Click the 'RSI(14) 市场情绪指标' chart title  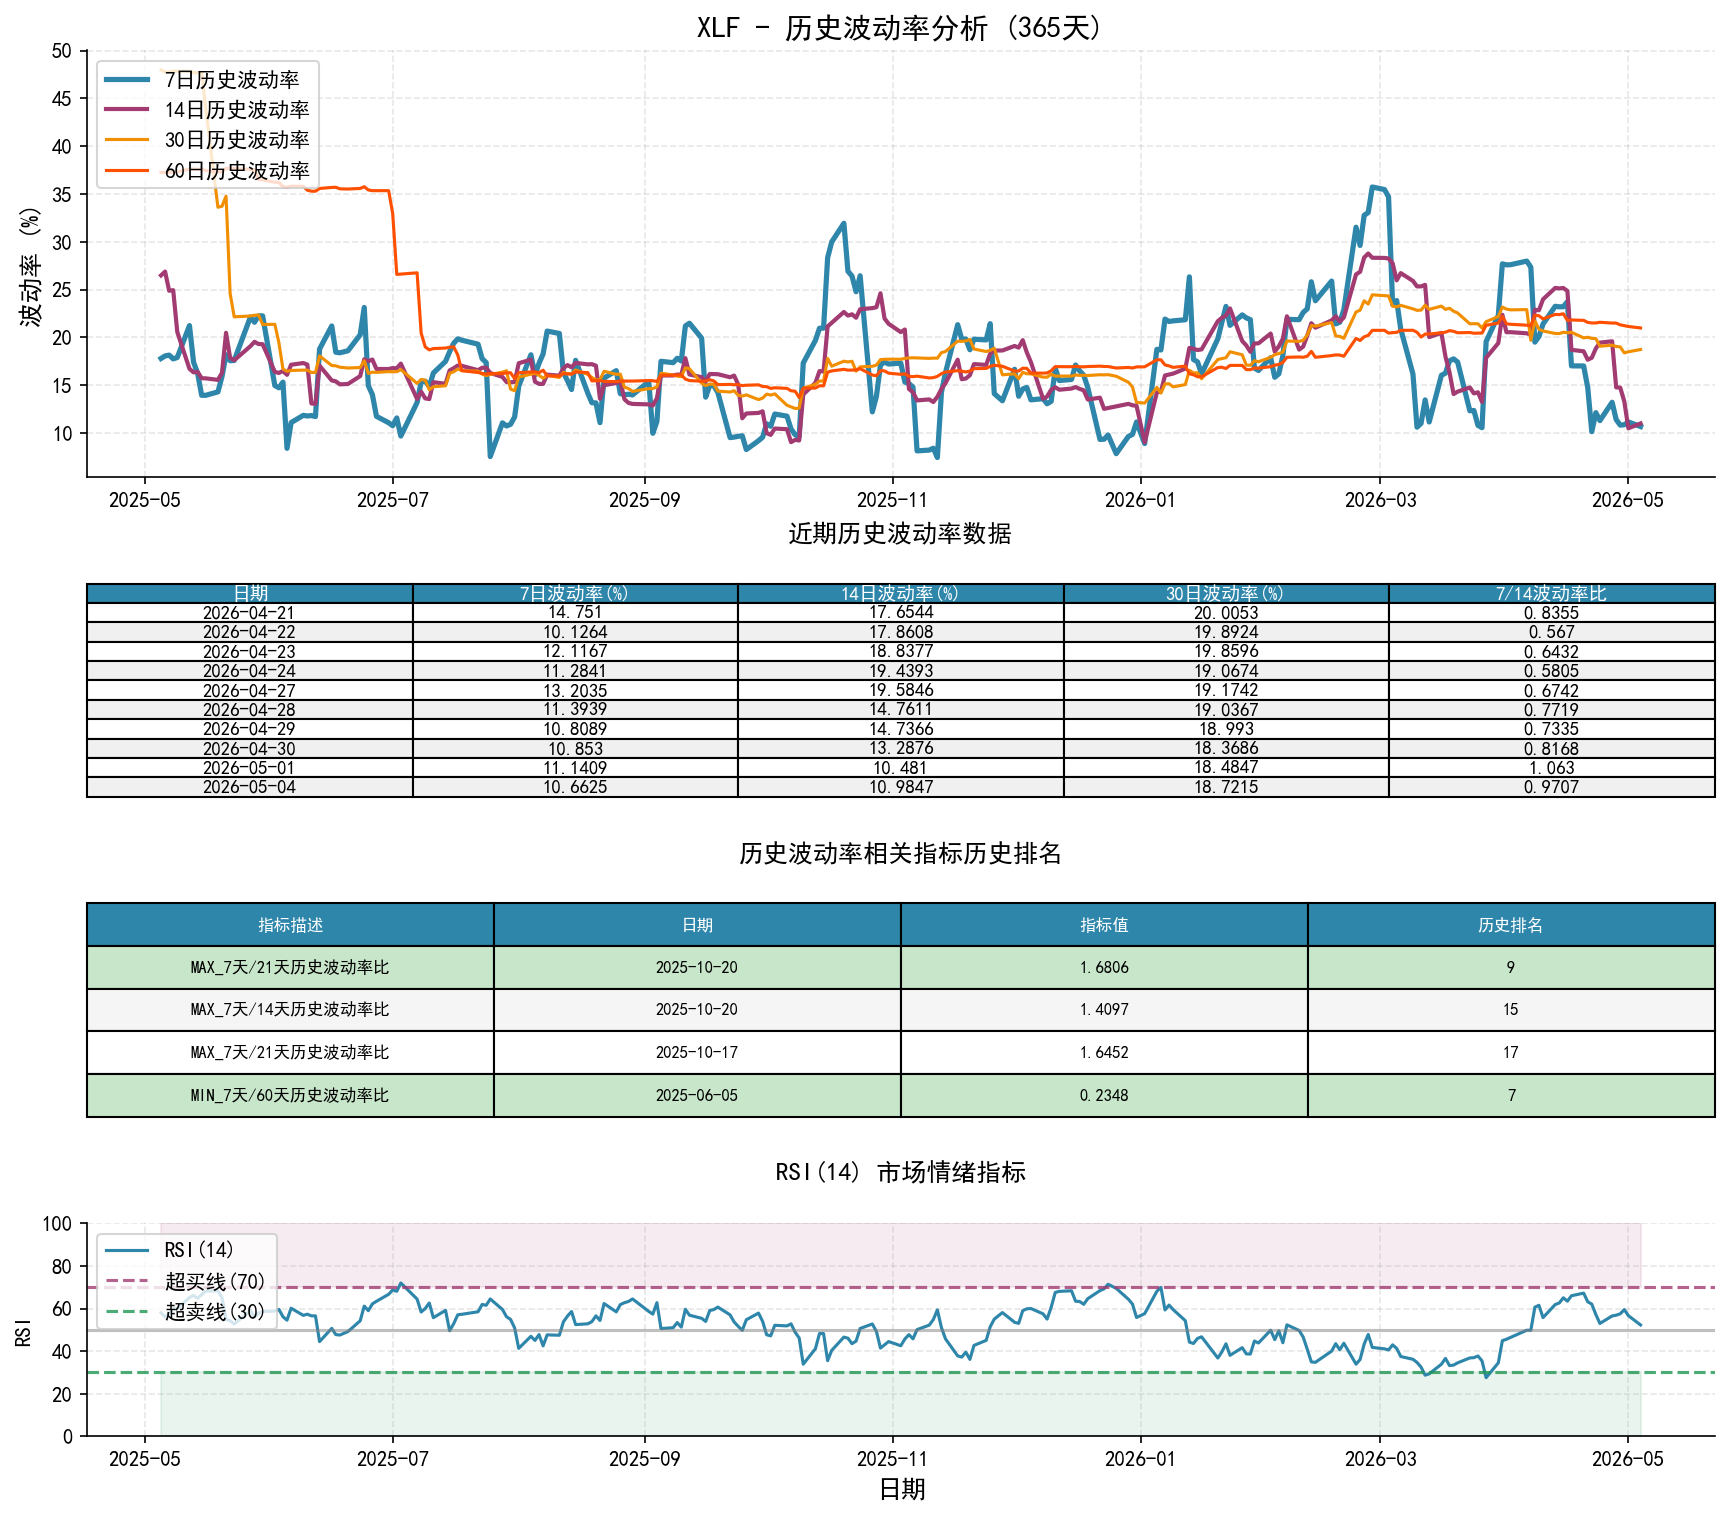tap(900, 1172)
